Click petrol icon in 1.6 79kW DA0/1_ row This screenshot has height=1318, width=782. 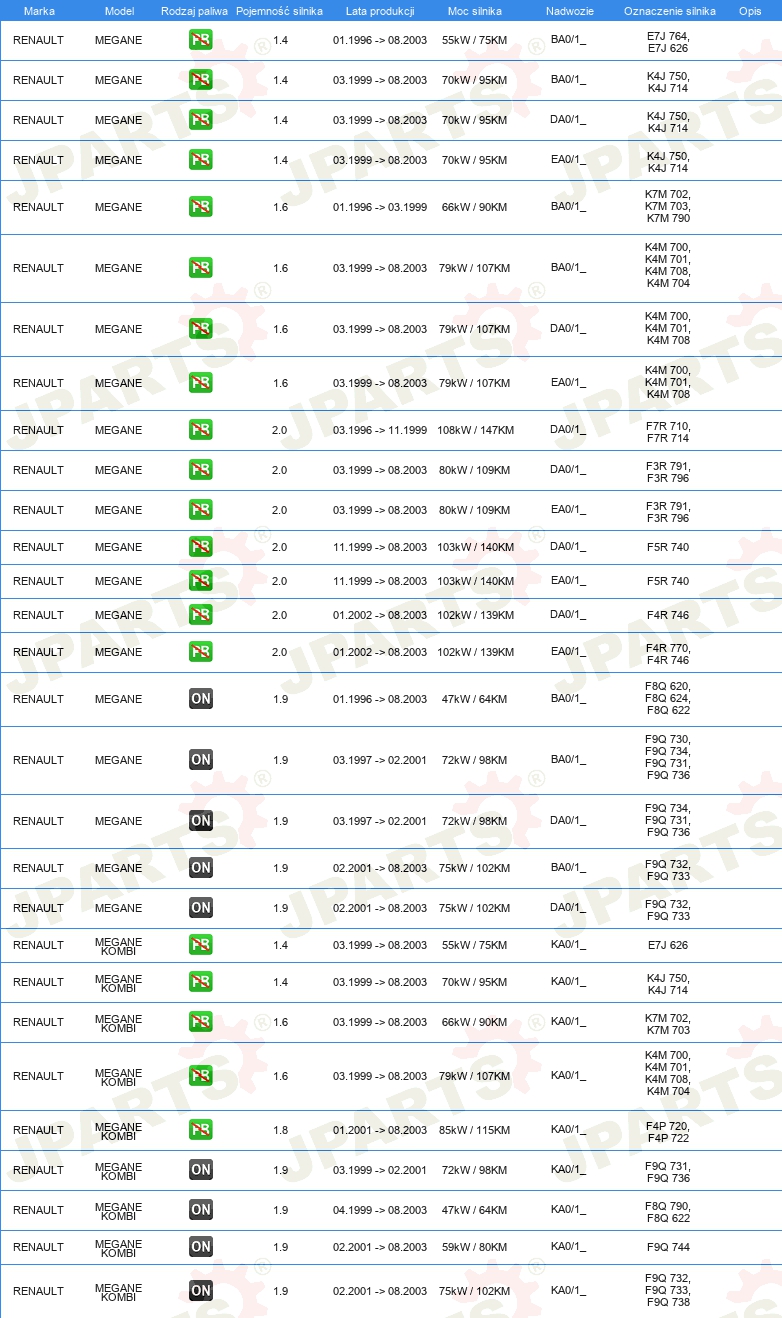pos(201,329)
